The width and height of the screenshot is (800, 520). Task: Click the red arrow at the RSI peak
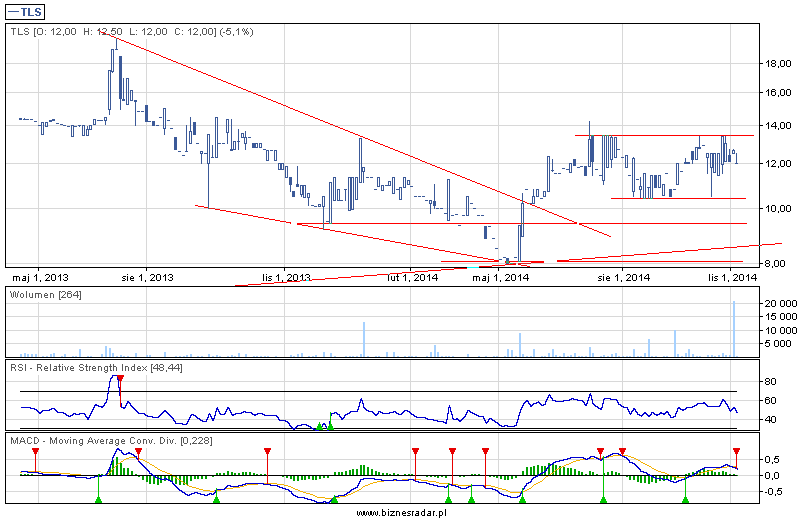(x=120, y=381)
